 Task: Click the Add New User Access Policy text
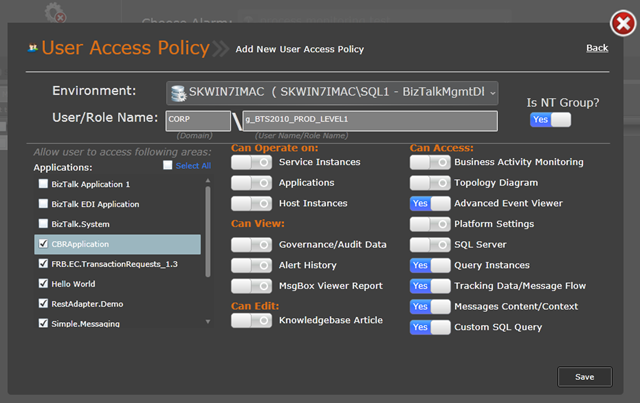[300, 49]
